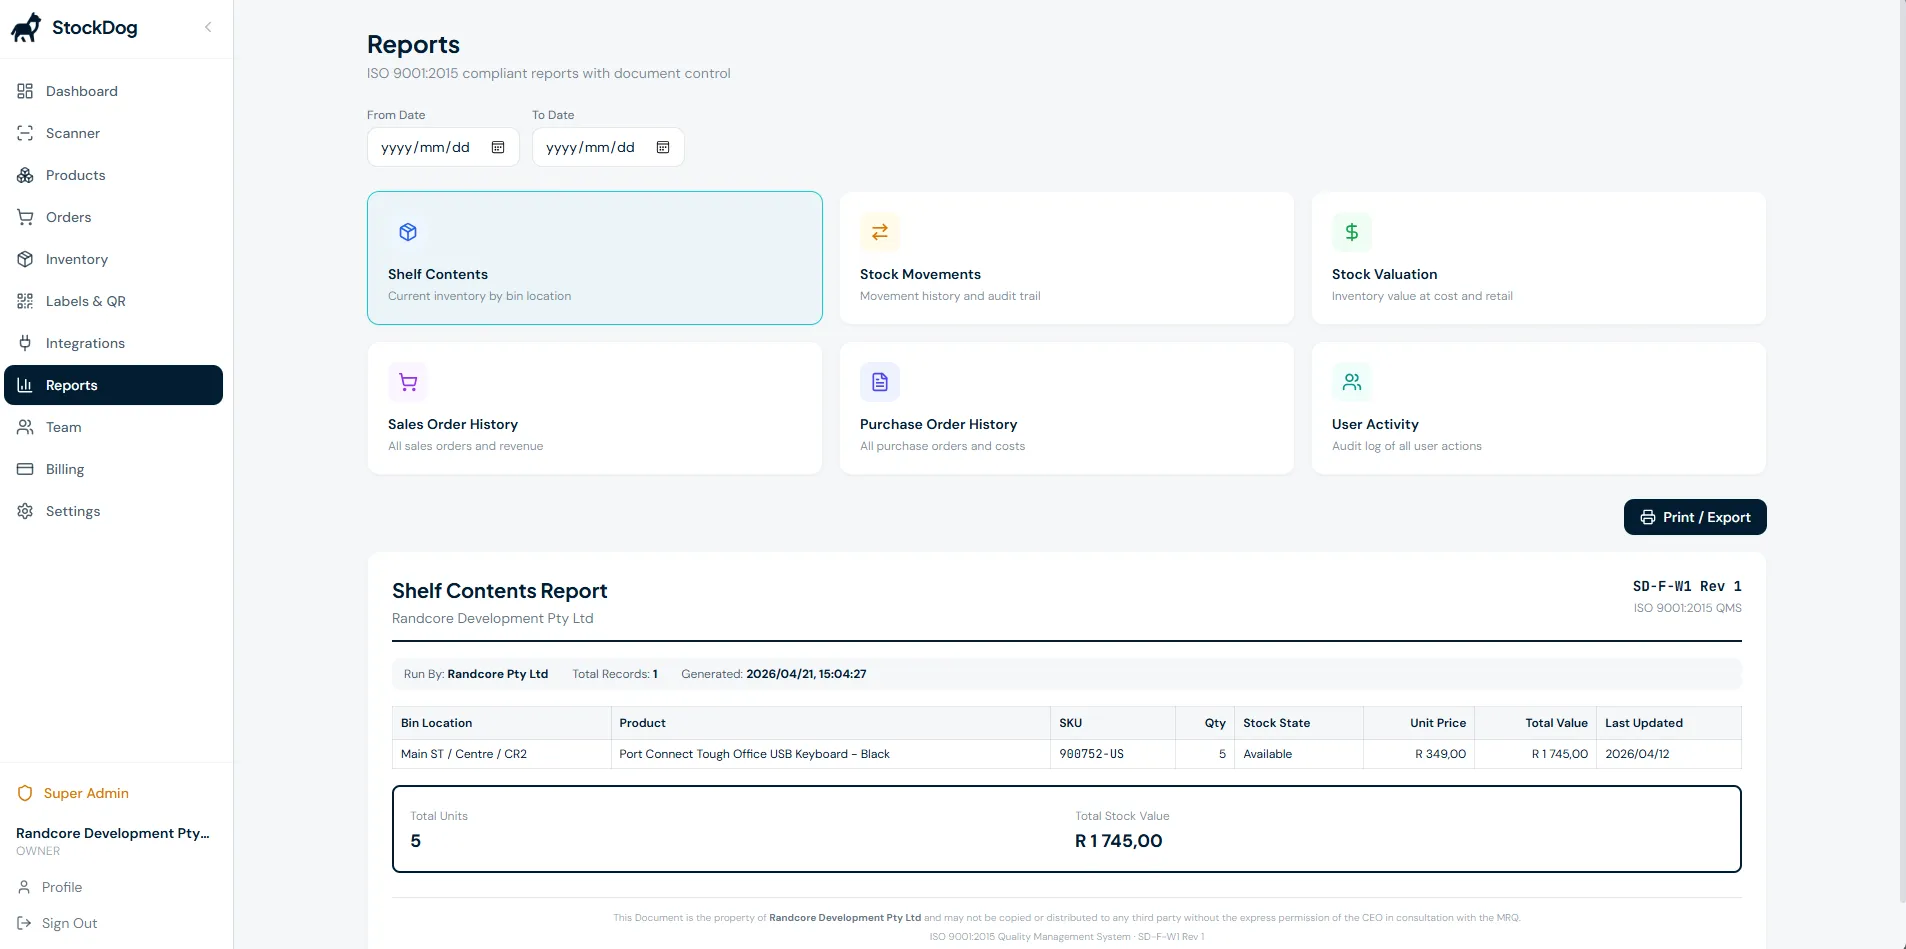Click the Labels & QR code icon
This screenshot has width=1906, height=949.
click(x=25, y=301)
